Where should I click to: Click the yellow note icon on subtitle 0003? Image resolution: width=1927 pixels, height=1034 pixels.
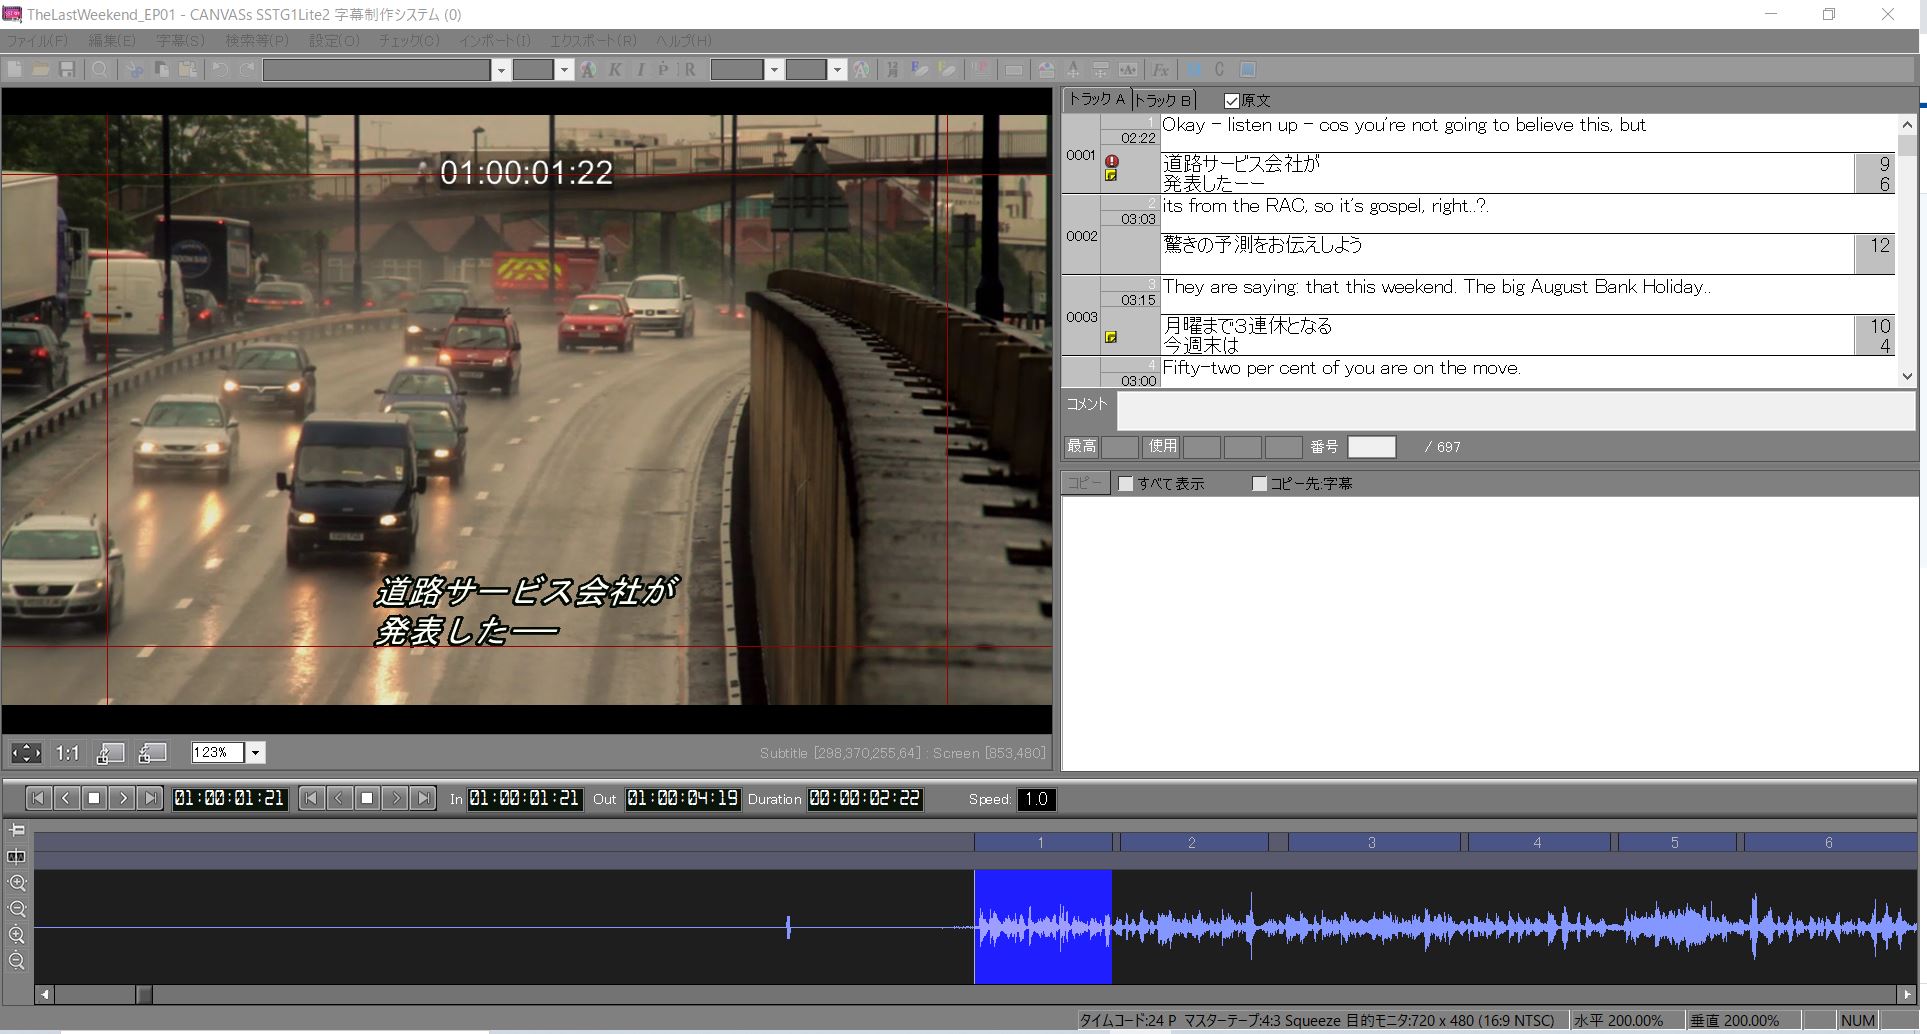click(x=1110, y=337)
